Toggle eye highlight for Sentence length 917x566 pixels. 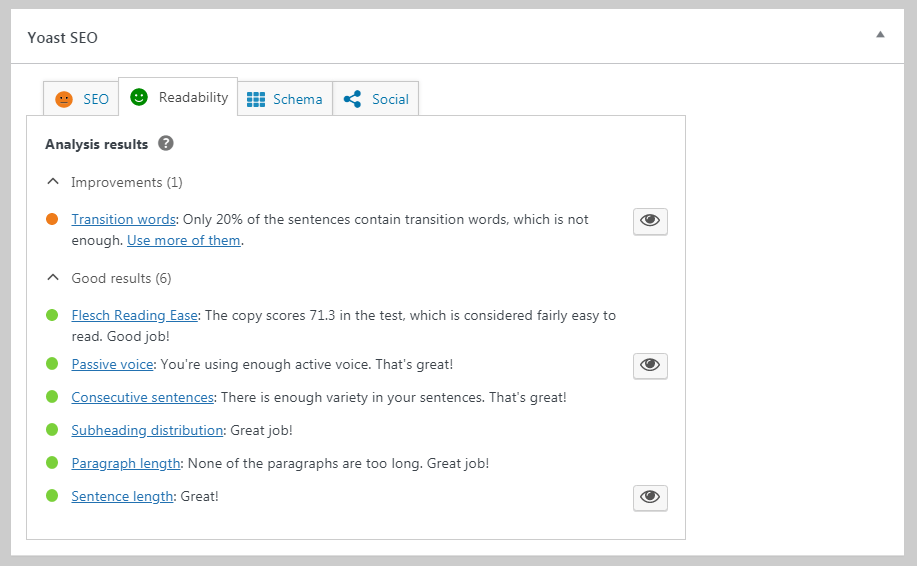[x=650, y=497]
